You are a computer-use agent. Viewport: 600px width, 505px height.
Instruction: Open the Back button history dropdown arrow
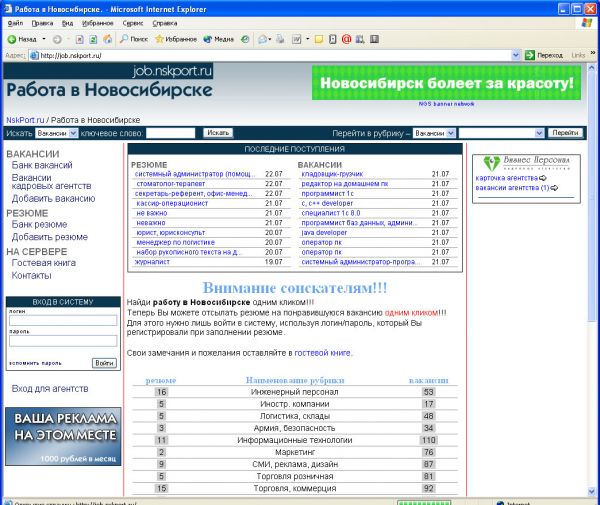click(44, 39)
